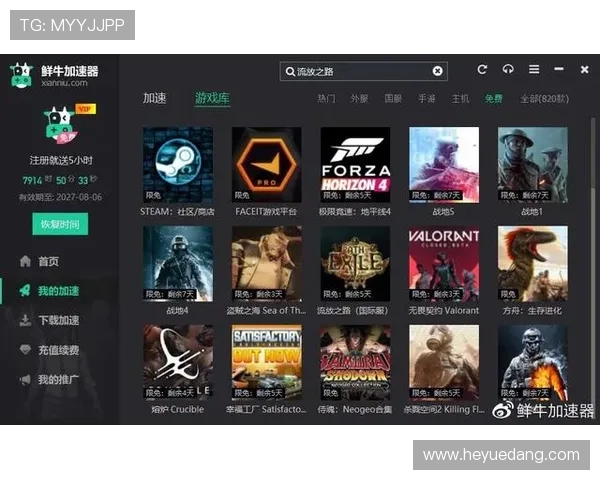600x480 pixels.
Task: Show 全部(820款) all games
Action: click(543, 100)
